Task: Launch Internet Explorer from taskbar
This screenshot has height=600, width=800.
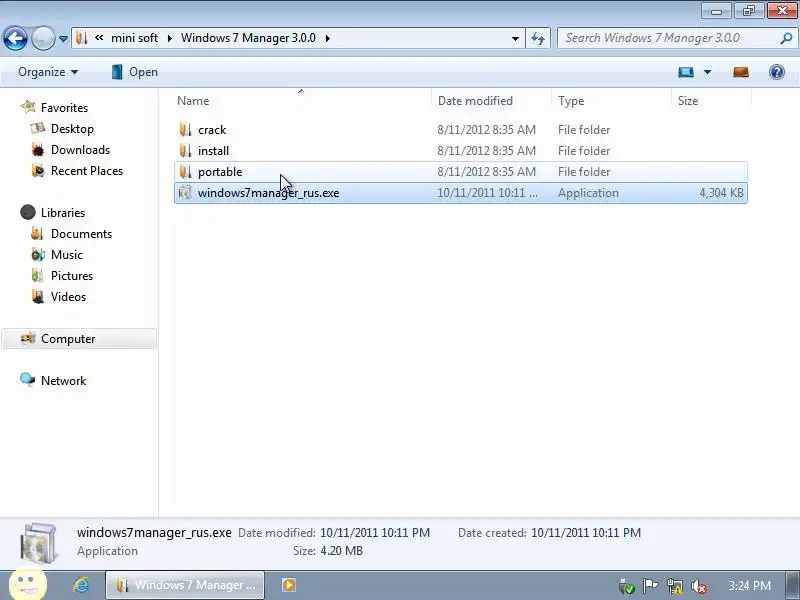Action: tap(81, 585)
